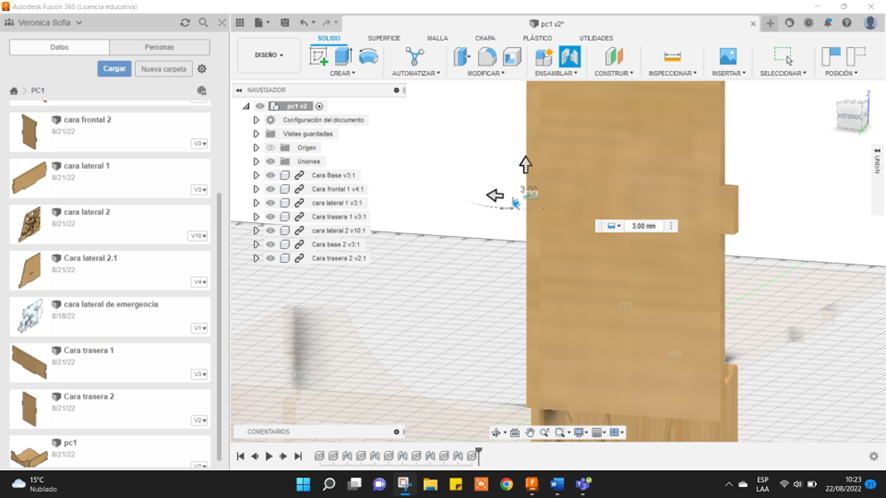
Task: Click the save icon in top toolbar
Action: [285, 23]
